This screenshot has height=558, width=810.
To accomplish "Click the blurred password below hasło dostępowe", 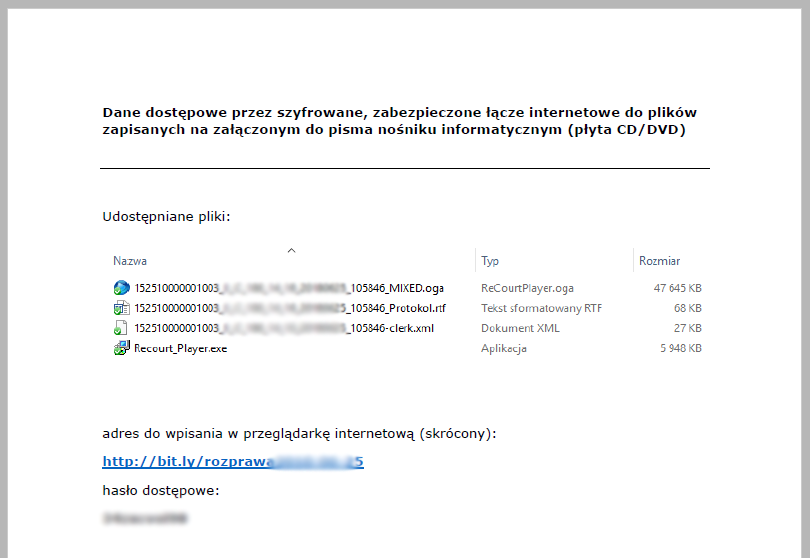I will point(145,519).
